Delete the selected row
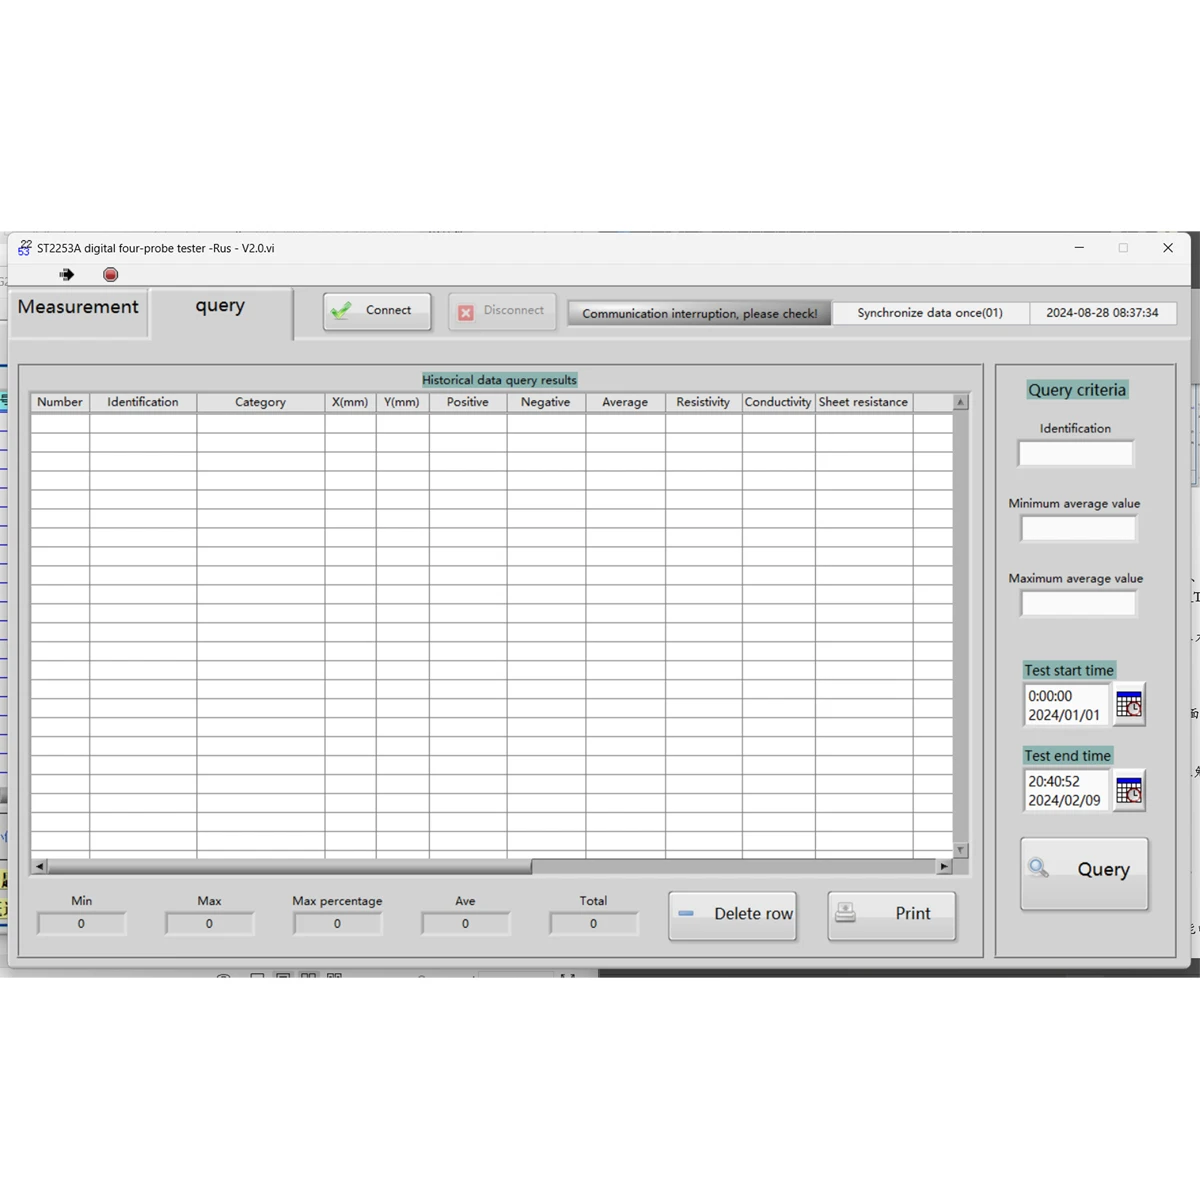 click(x=732, y=915)
